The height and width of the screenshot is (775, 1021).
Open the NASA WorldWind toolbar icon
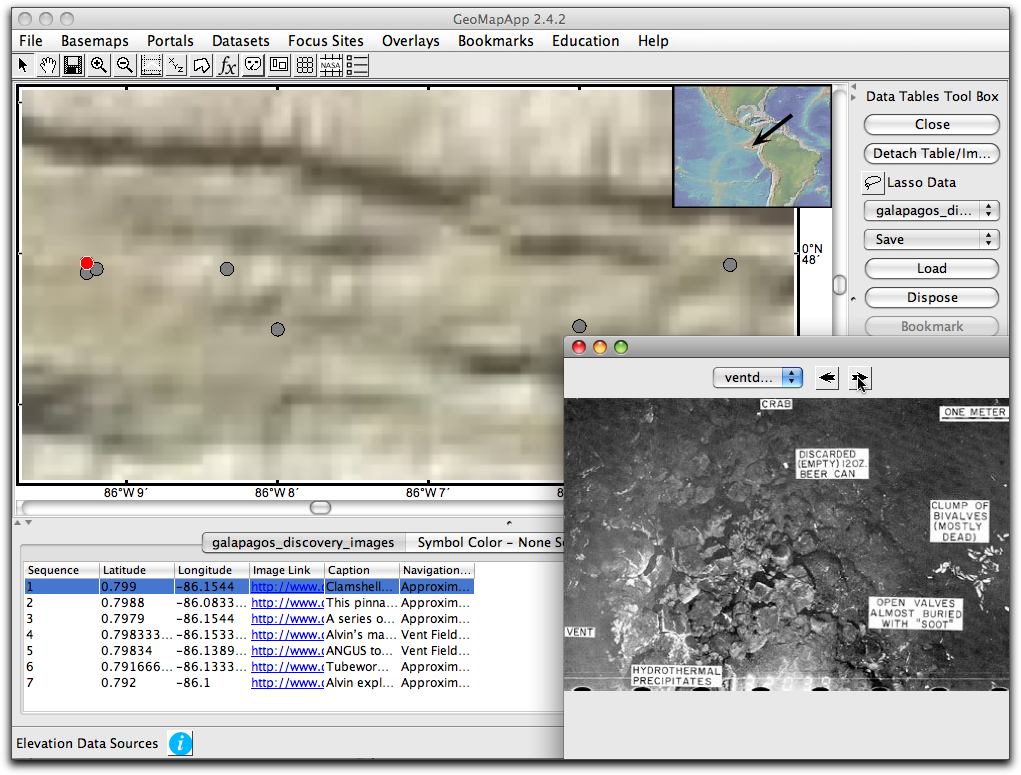tap(332, 64)
